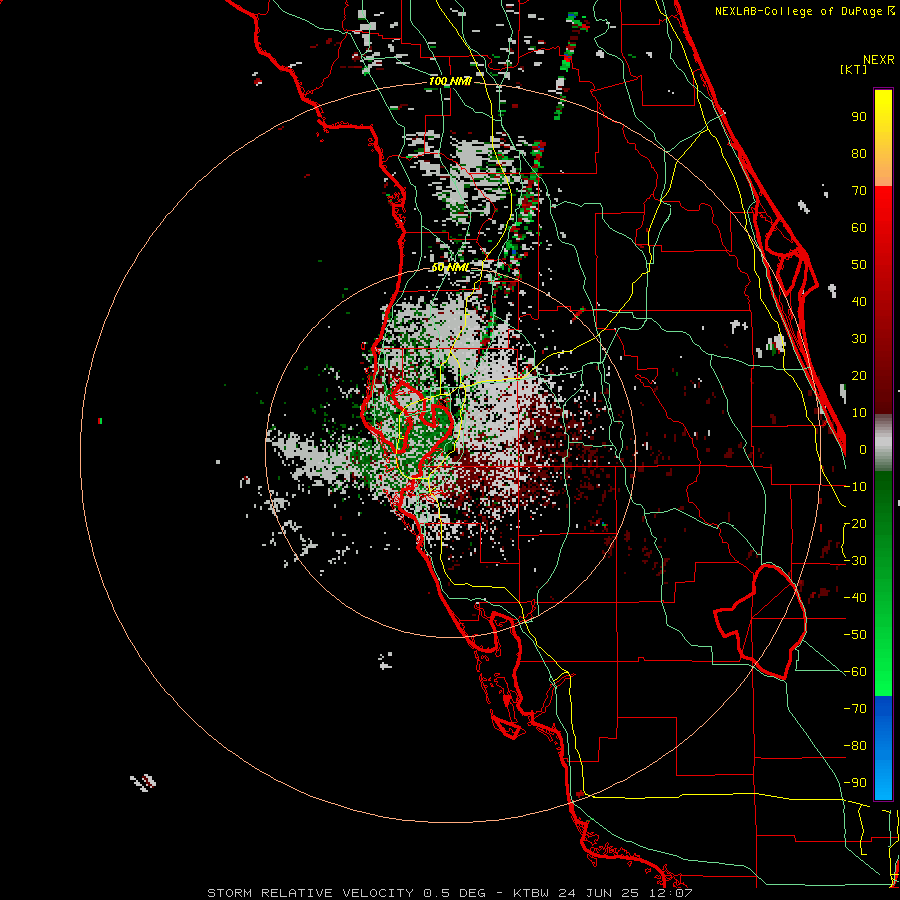Click the positive 70 kt scale value
This screenshot has width=900, height=900.
[x=859, y=191]
